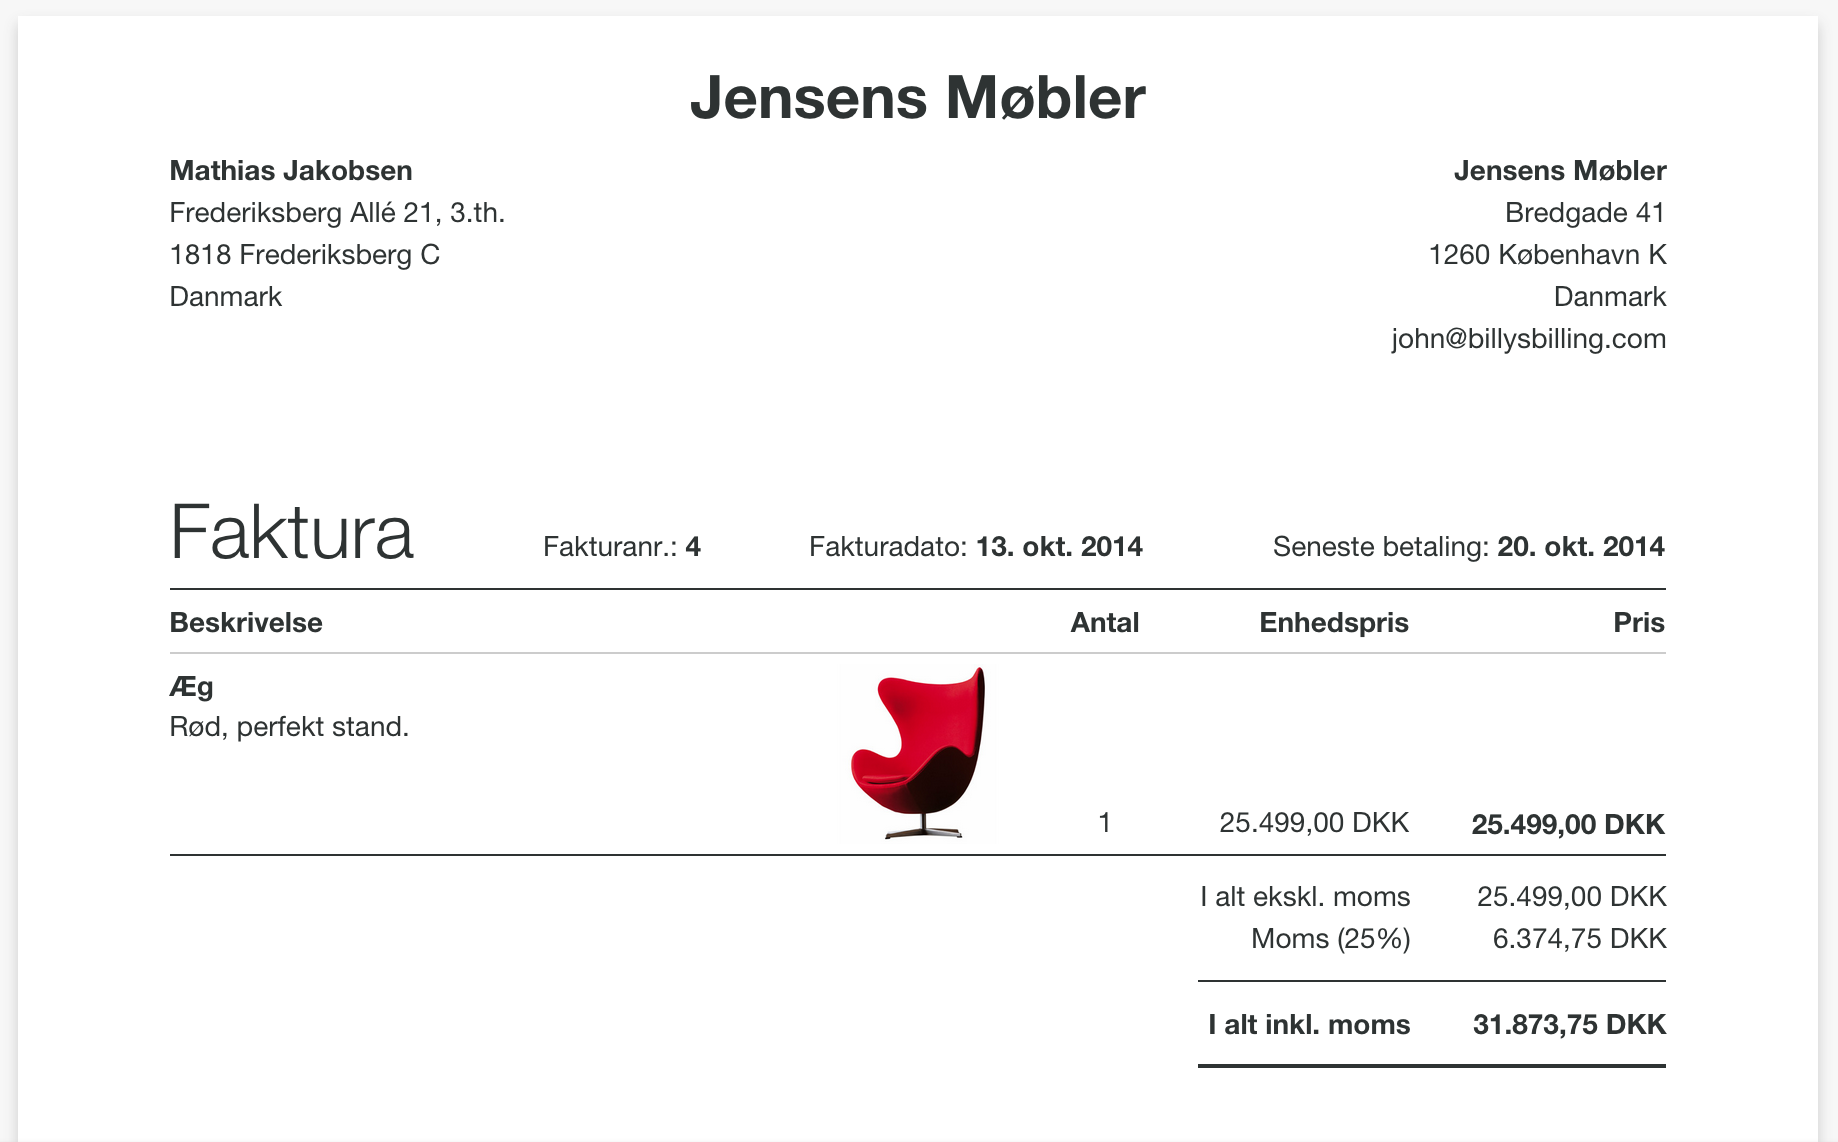This screenshot has width=1838, height=1142.
Task: Click the red egg chair product image
Action: click(x=919, y=752)
